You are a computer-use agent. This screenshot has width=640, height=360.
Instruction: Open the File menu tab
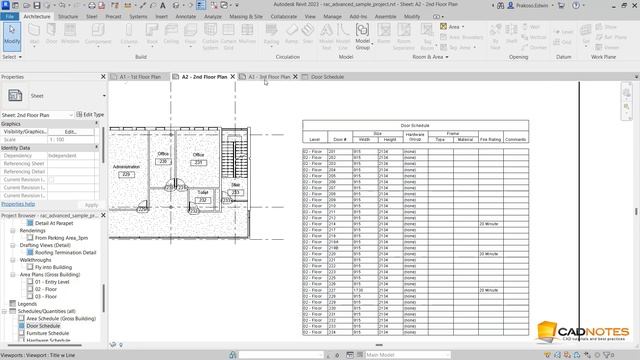point(10,16)
